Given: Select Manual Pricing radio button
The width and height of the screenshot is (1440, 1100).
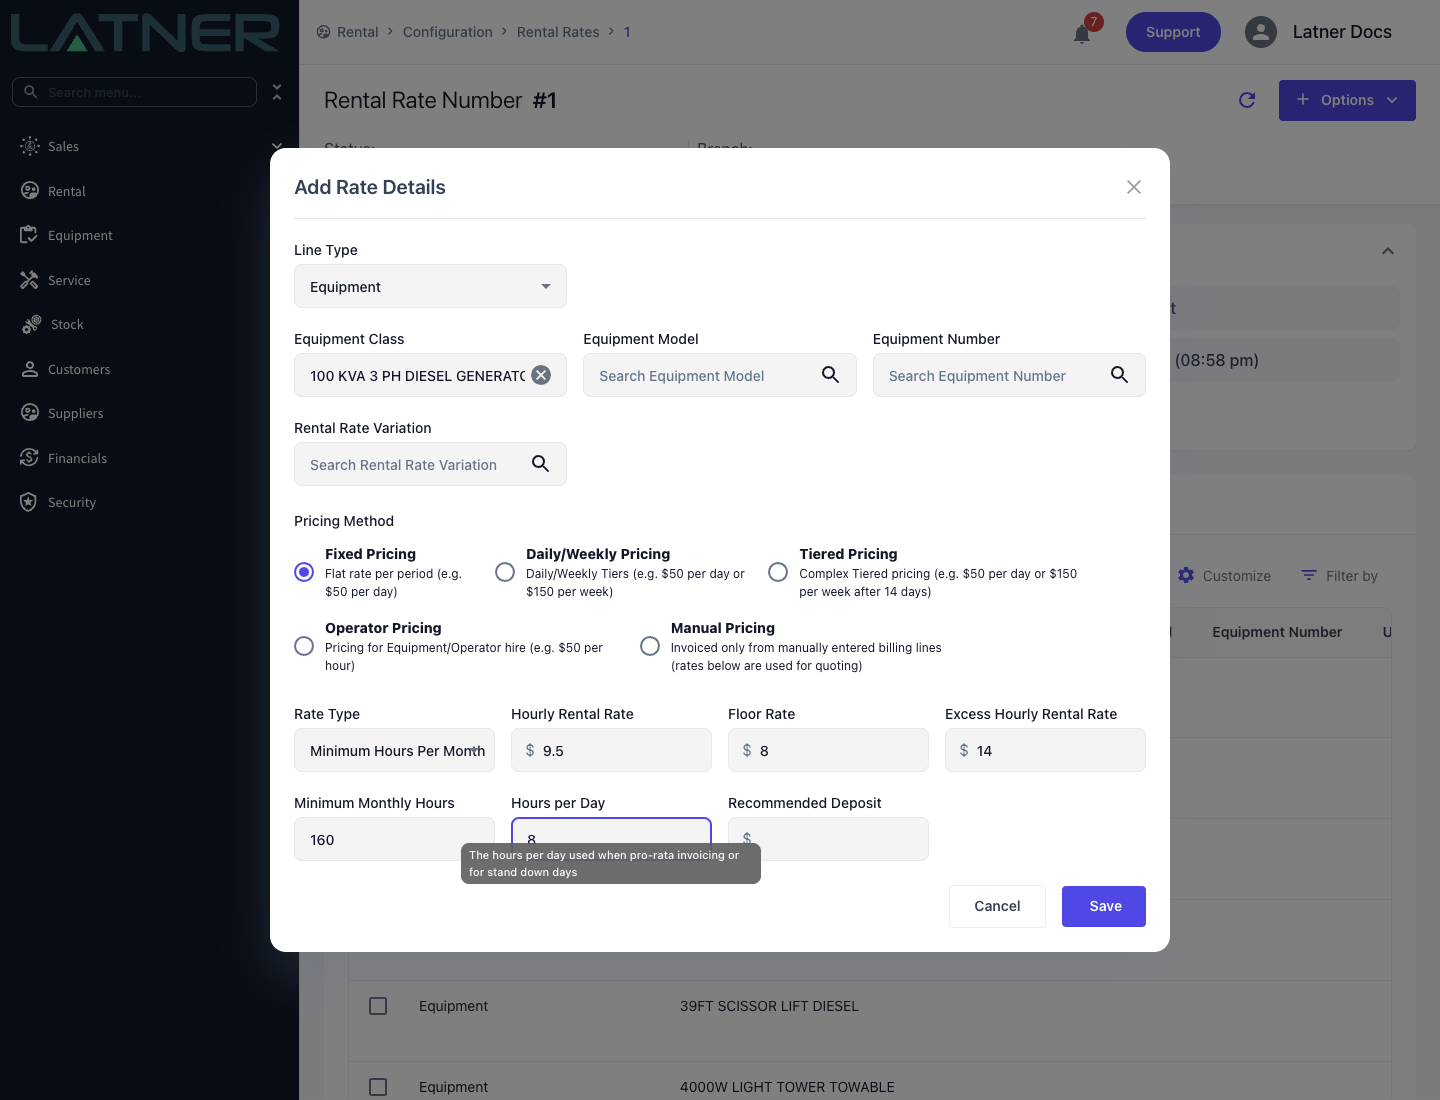Looking at the screenshot, I should point(650,646).
